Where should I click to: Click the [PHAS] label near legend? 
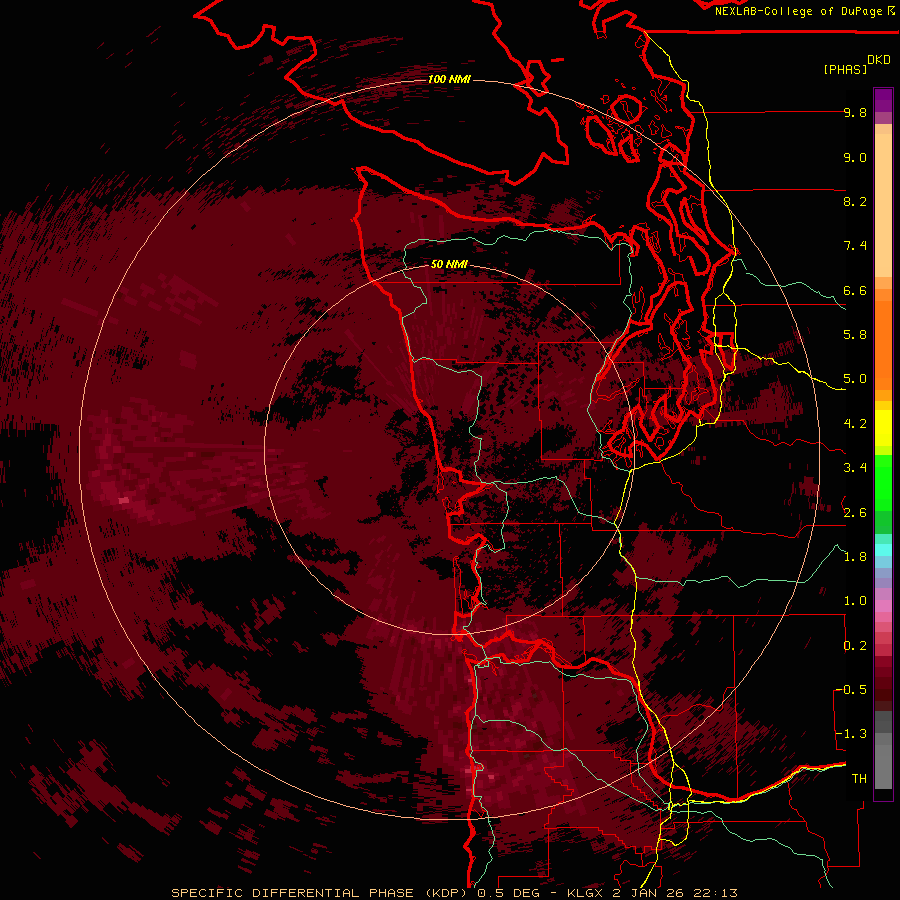click(x=845, y=69)
